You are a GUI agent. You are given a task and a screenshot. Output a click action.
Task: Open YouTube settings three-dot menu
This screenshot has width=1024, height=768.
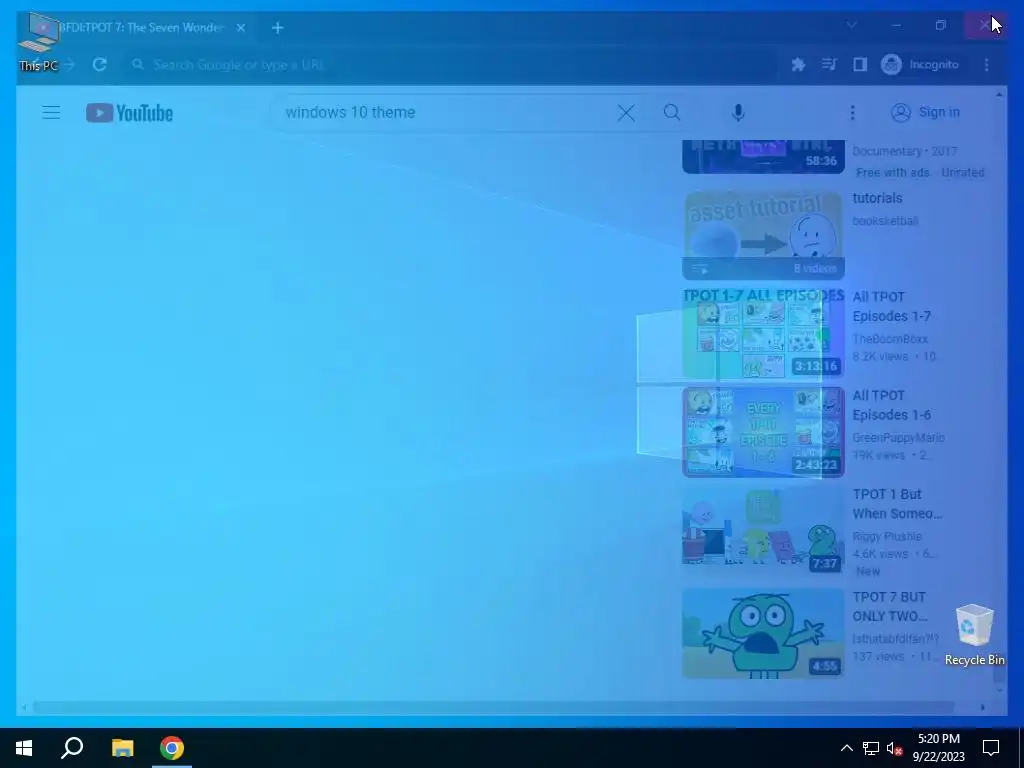click(x=852, y=112)
